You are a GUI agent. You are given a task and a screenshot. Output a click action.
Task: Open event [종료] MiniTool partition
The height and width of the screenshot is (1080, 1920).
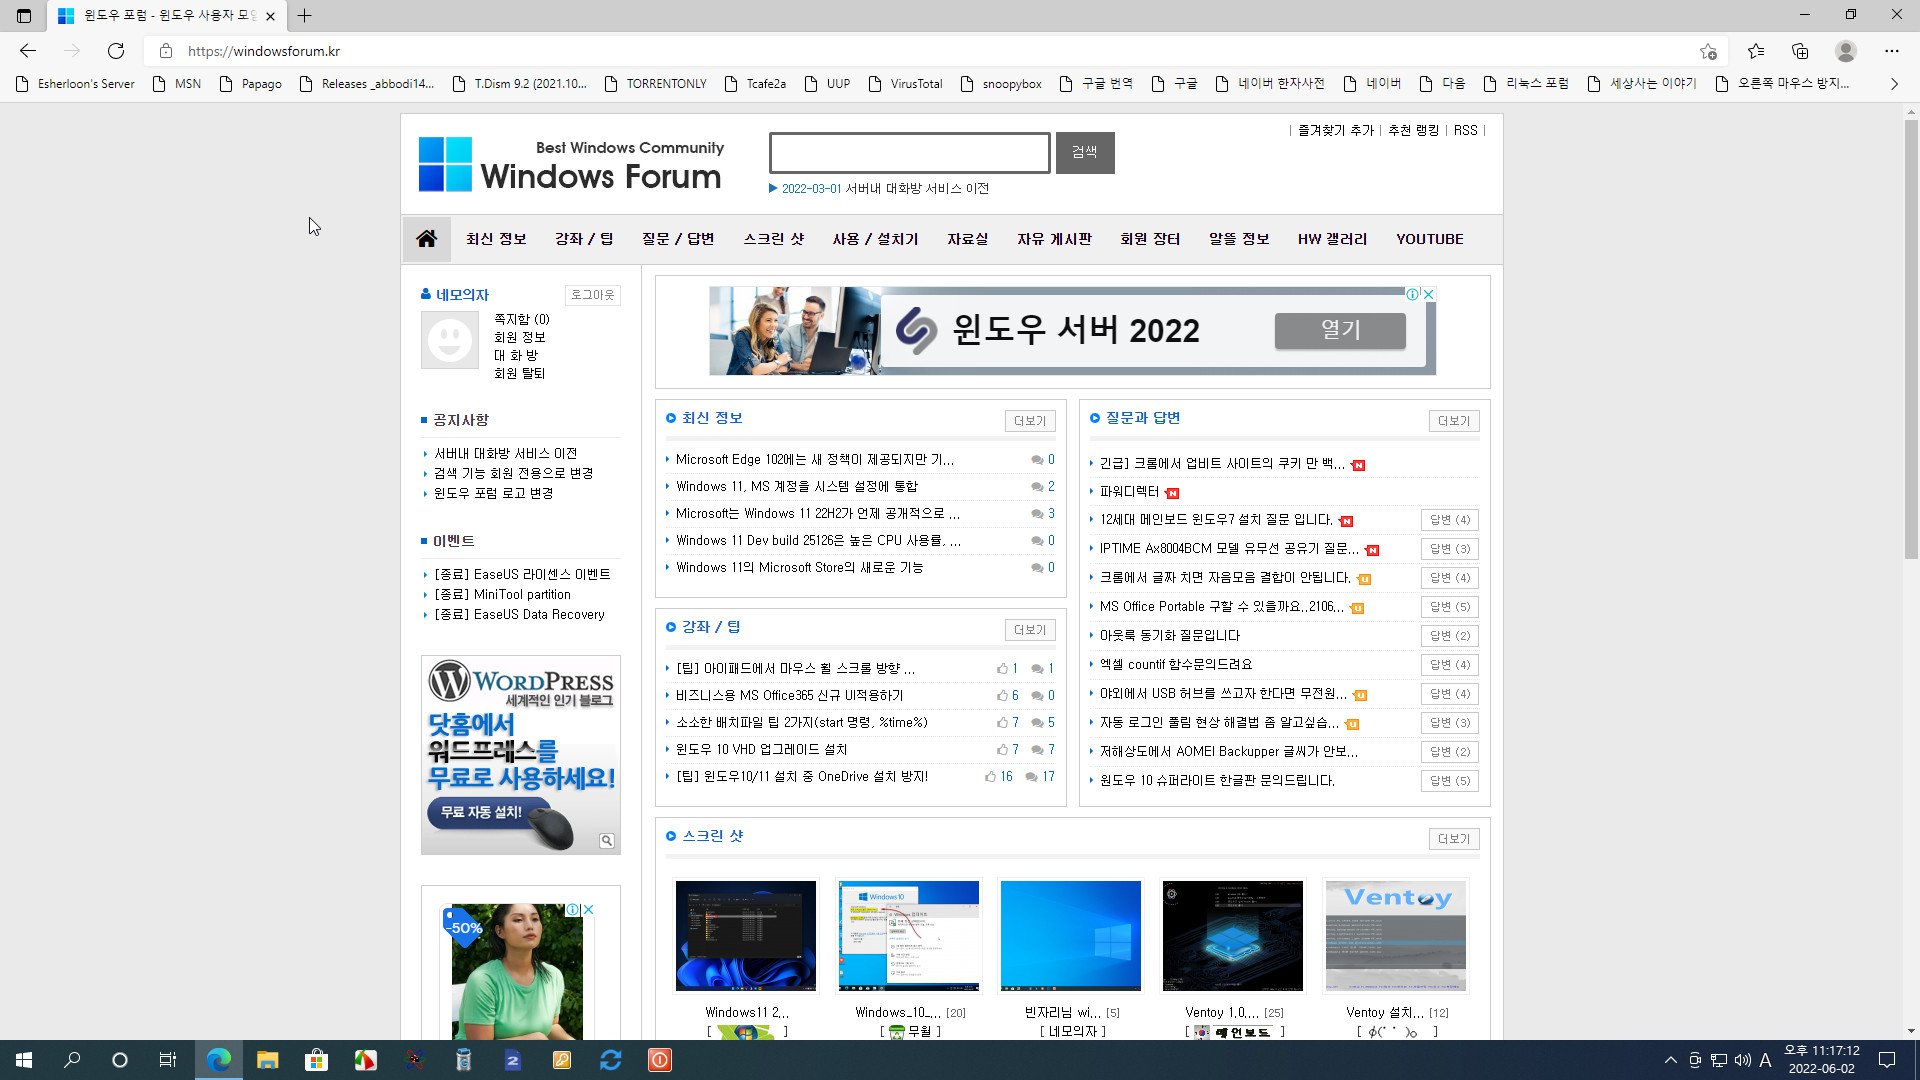tap(502, 595)
